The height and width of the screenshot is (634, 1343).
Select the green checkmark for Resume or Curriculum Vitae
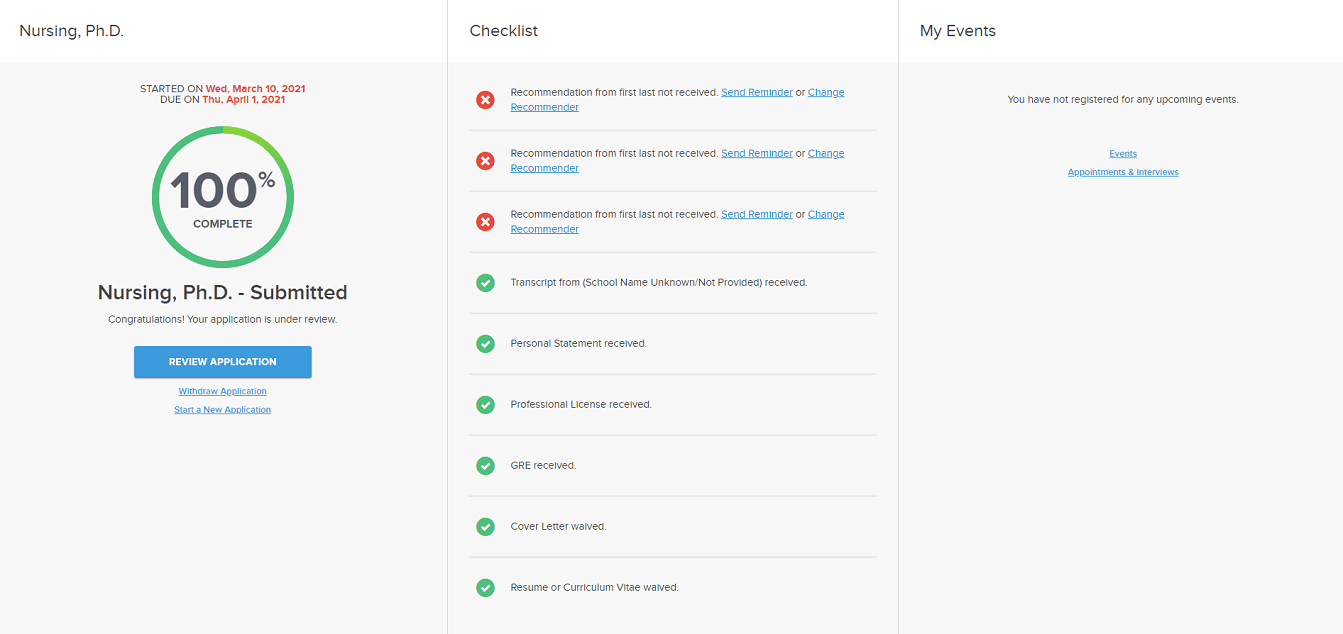point(485,588)
